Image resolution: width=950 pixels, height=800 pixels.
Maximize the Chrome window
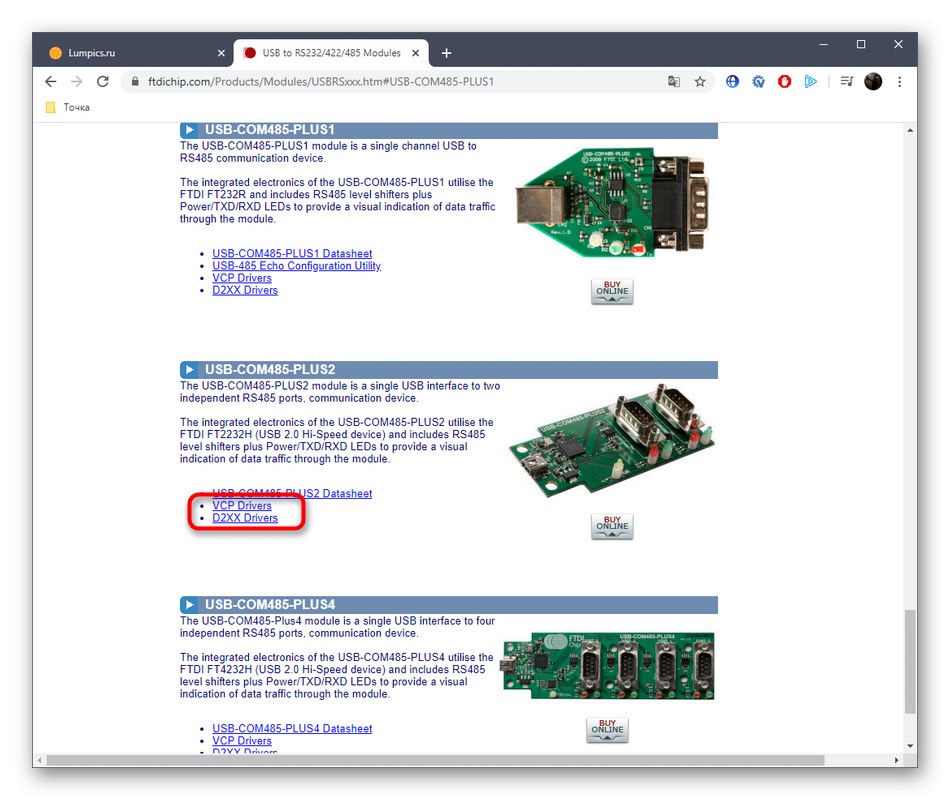click(x=860, y=44)
